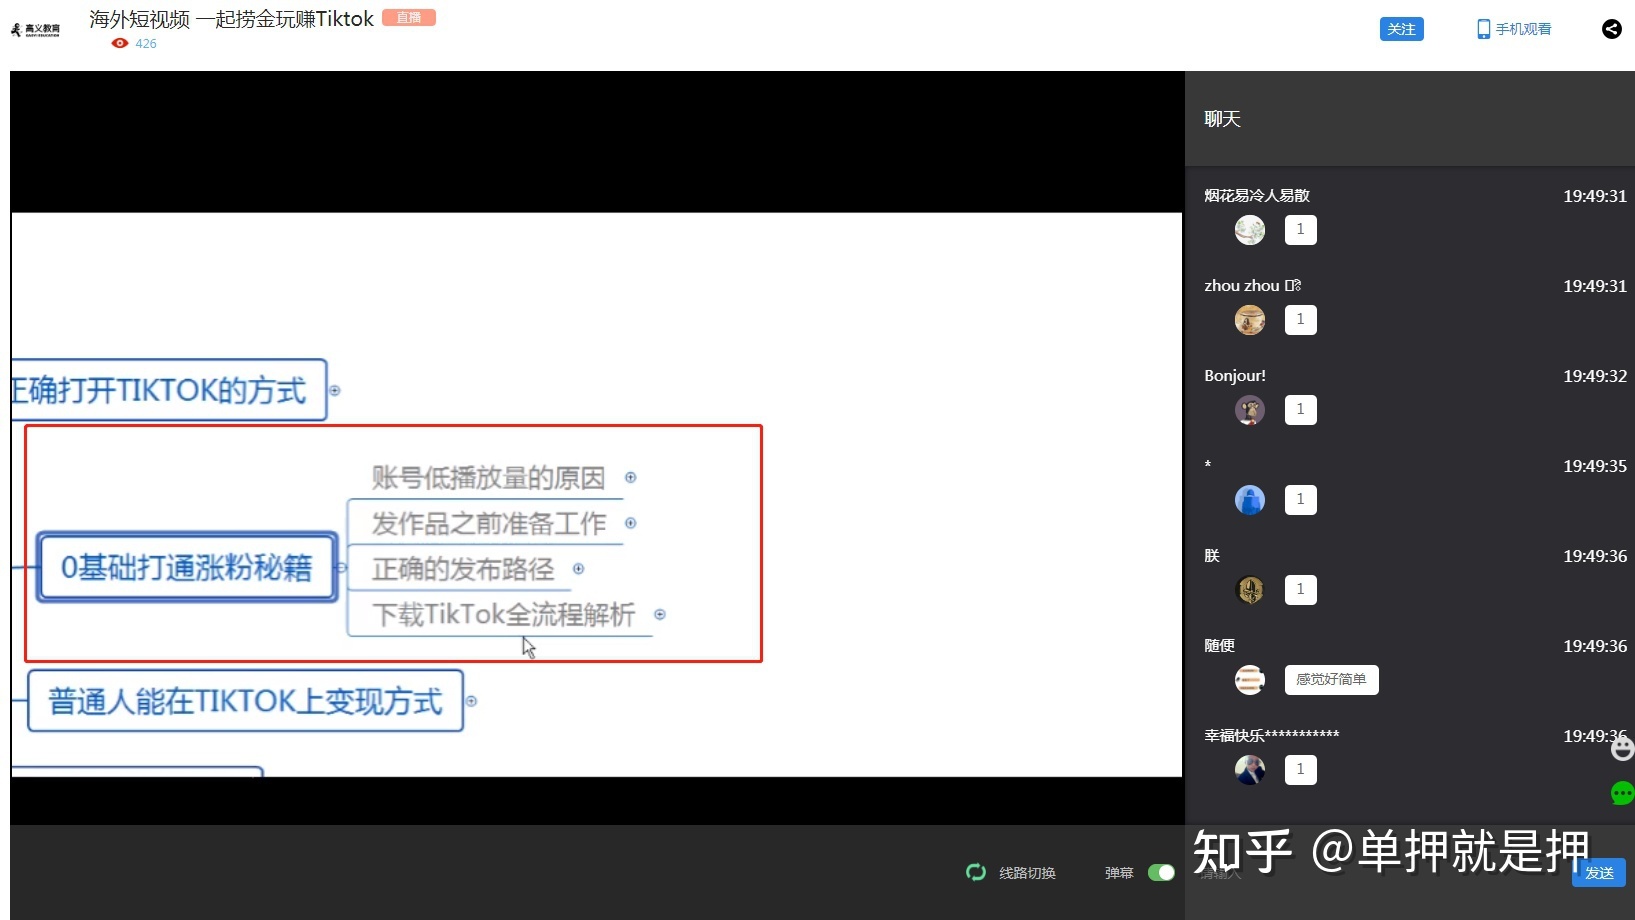This screenshot has width=1635, height=920.
Task: Click the 发送 send button
Action: (1597, 872)
